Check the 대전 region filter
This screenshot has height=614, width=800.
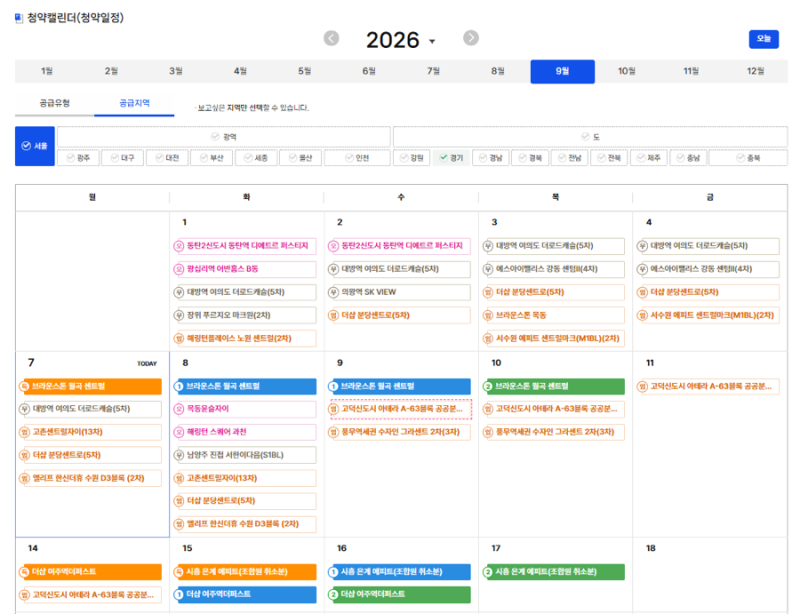coord(167,158)
